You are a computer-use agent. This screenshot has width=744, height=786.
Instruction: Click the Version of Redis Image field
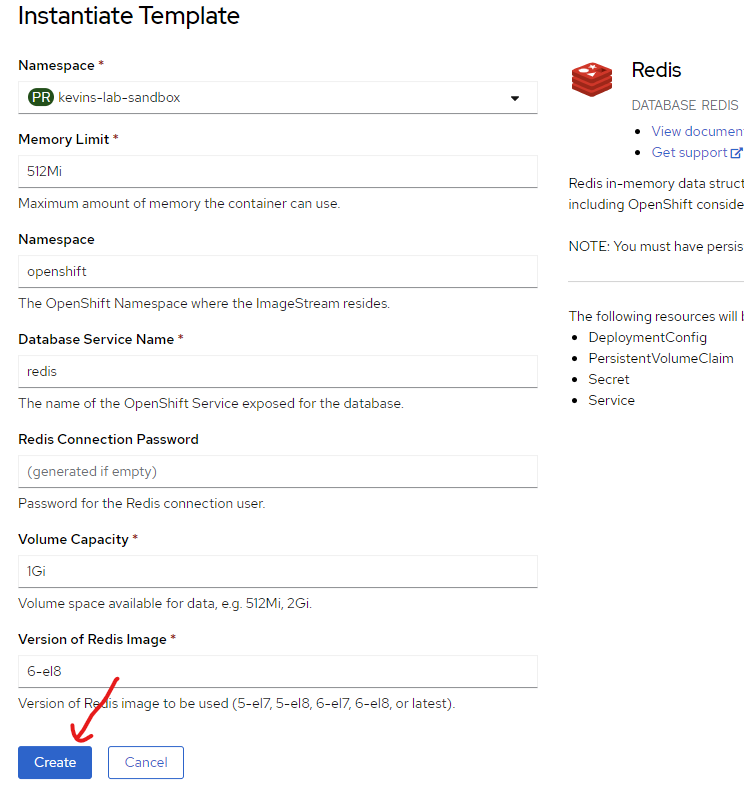click(278, 671)
